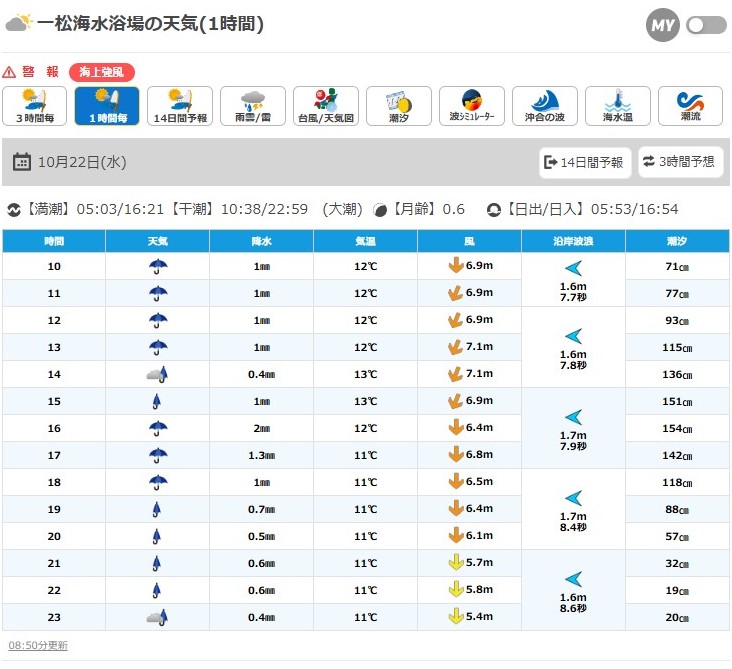Click the calendar icon next to 10月22日

[x=22, y=162]
